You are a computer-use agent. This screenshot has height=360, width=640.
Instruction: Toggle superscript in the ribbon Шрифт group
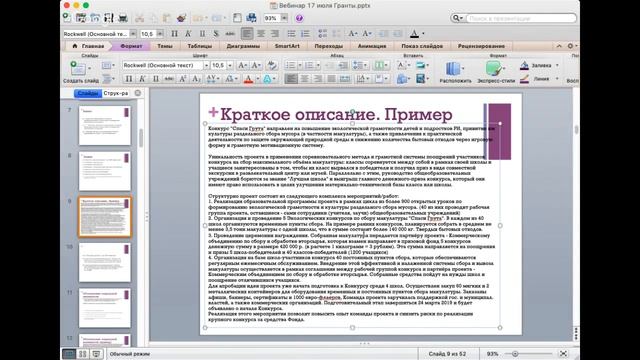[x=183, y=79]
